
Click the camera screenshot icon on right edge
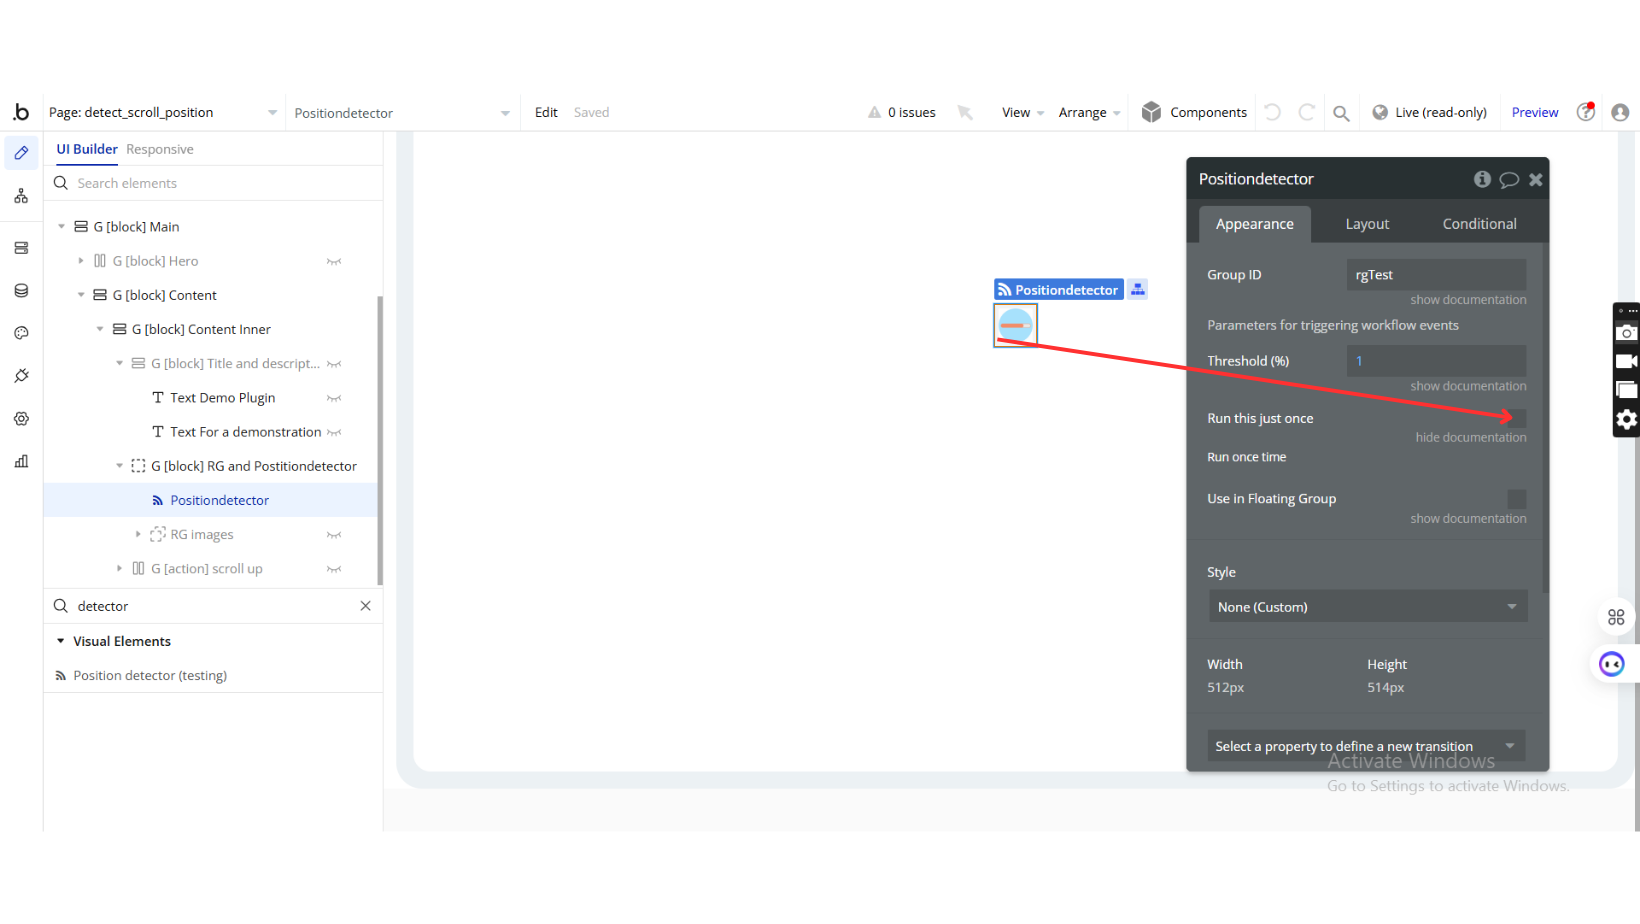[1627, 333]
